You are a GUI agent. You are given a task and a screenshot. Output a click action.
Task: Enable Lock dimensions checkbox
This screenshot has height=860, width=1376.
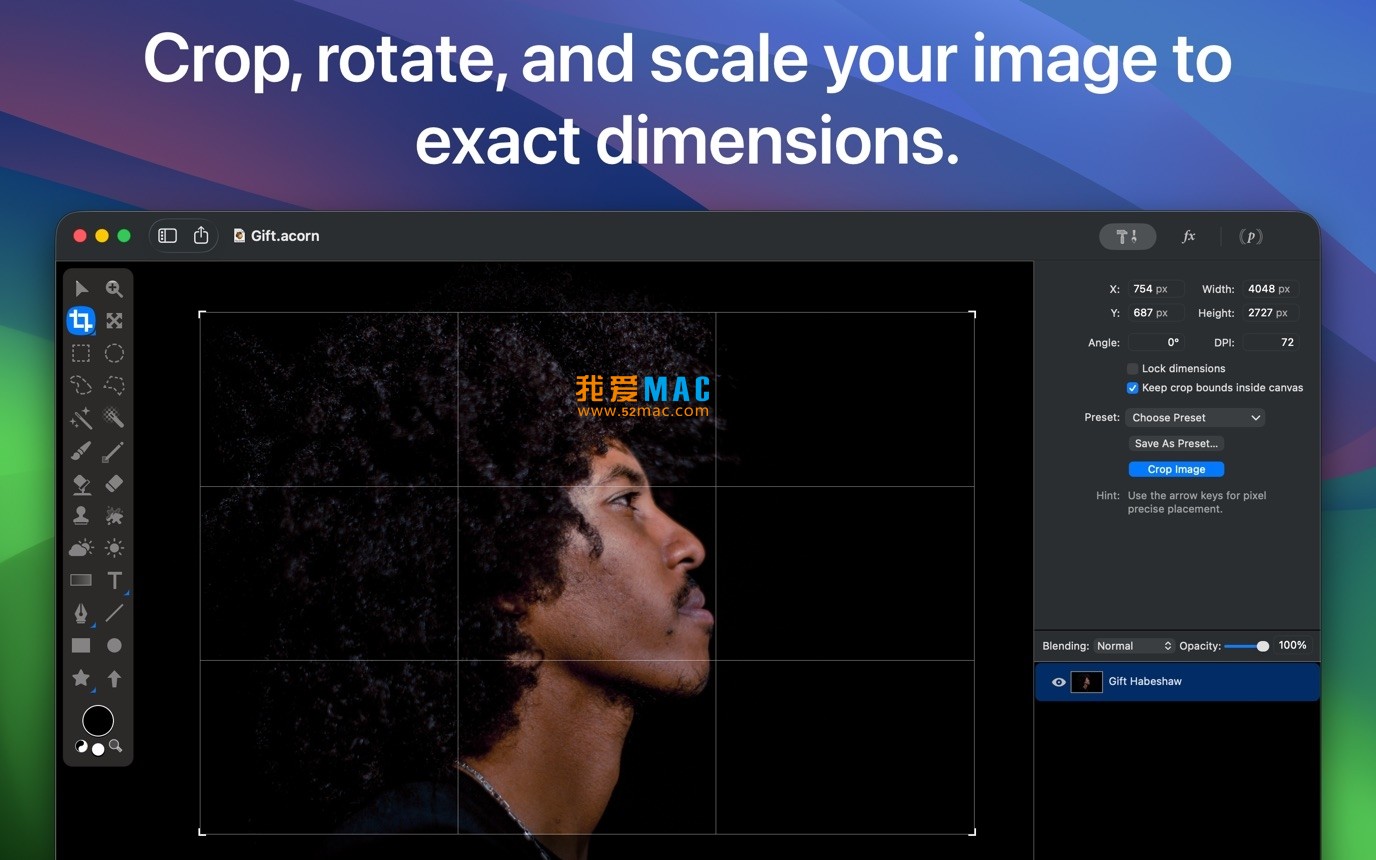coord(1132,369)
